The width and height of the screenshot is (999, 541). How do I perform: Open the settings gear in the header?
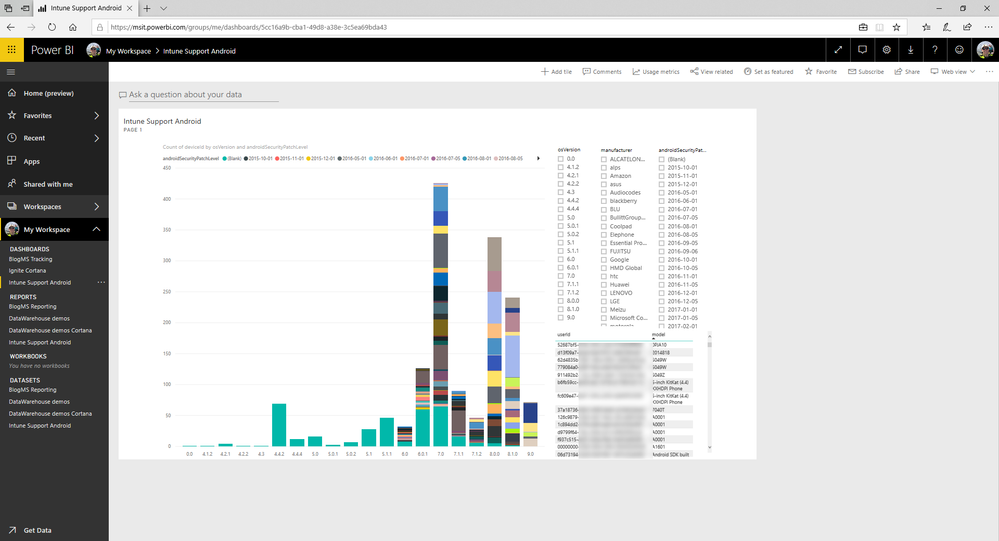tap(886, 50)
